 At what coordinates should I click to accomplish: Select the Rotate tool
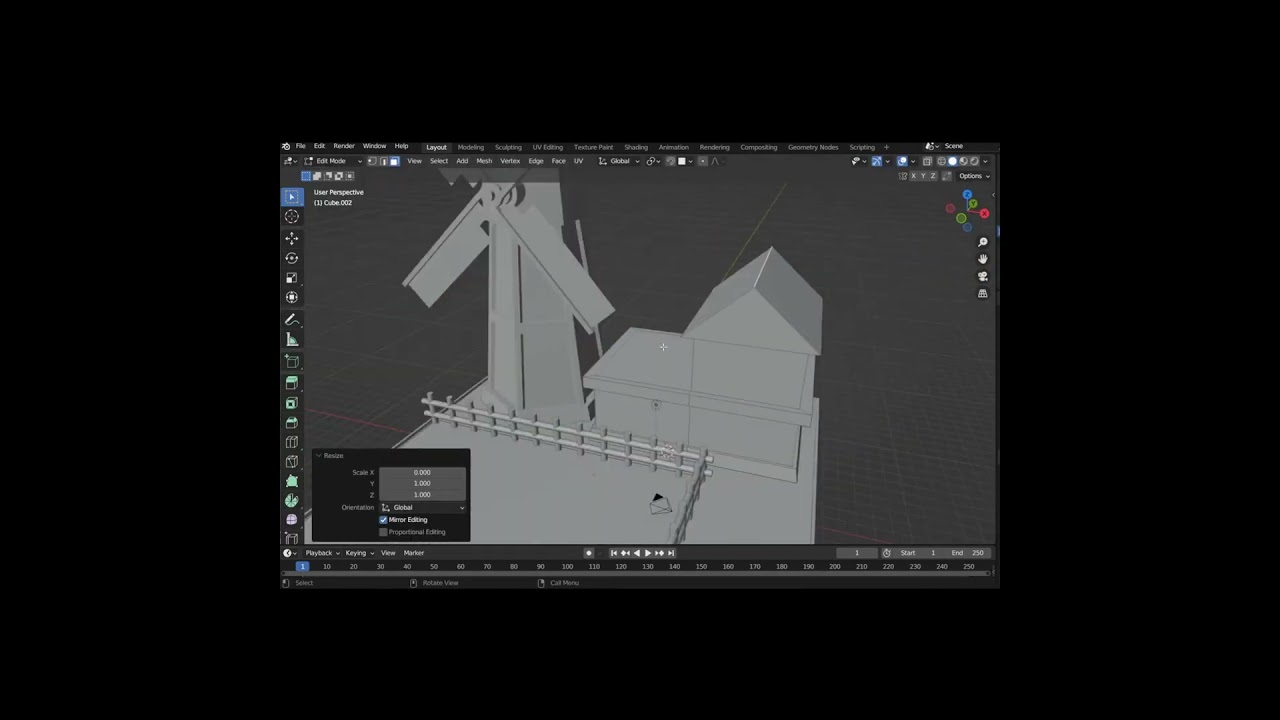tap(292, 258)
